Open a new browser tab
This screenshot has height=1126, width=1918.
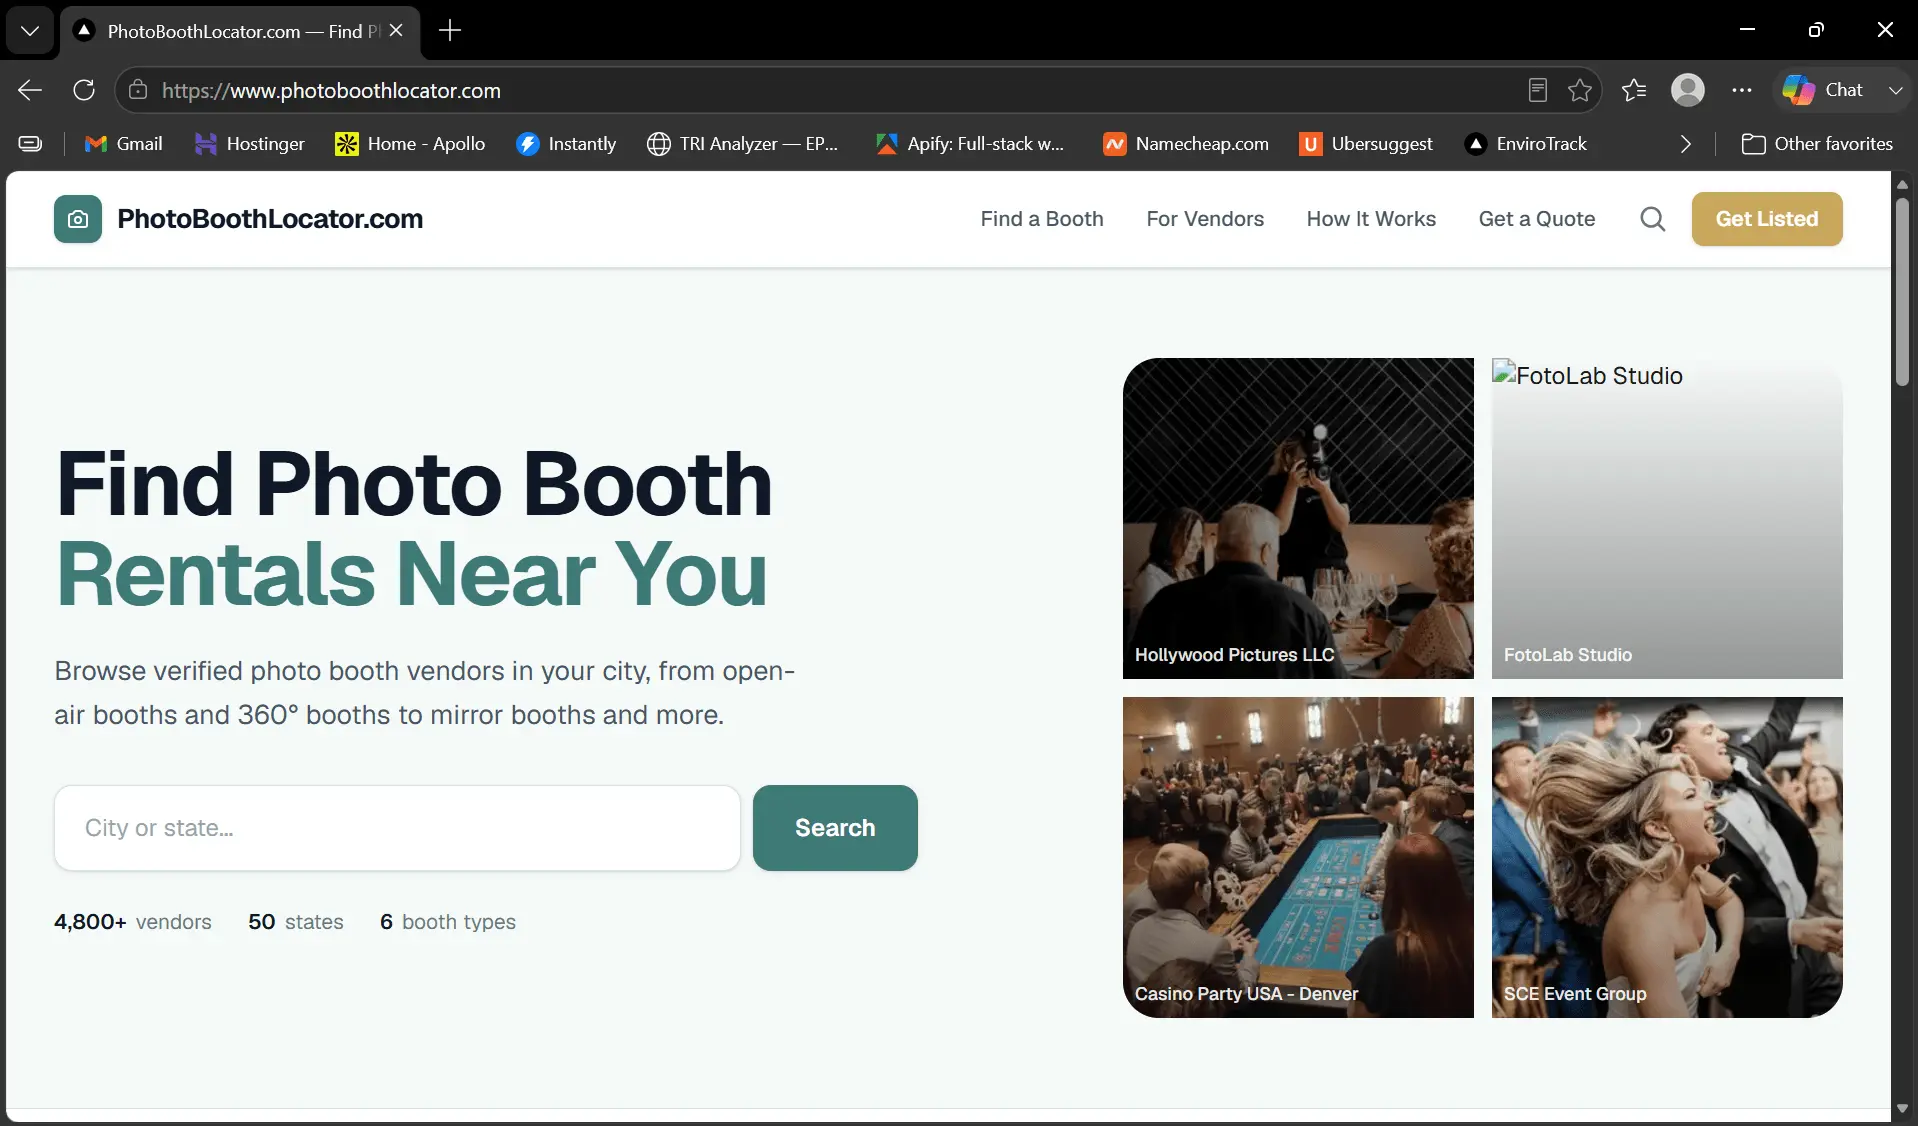pos(450,31)
